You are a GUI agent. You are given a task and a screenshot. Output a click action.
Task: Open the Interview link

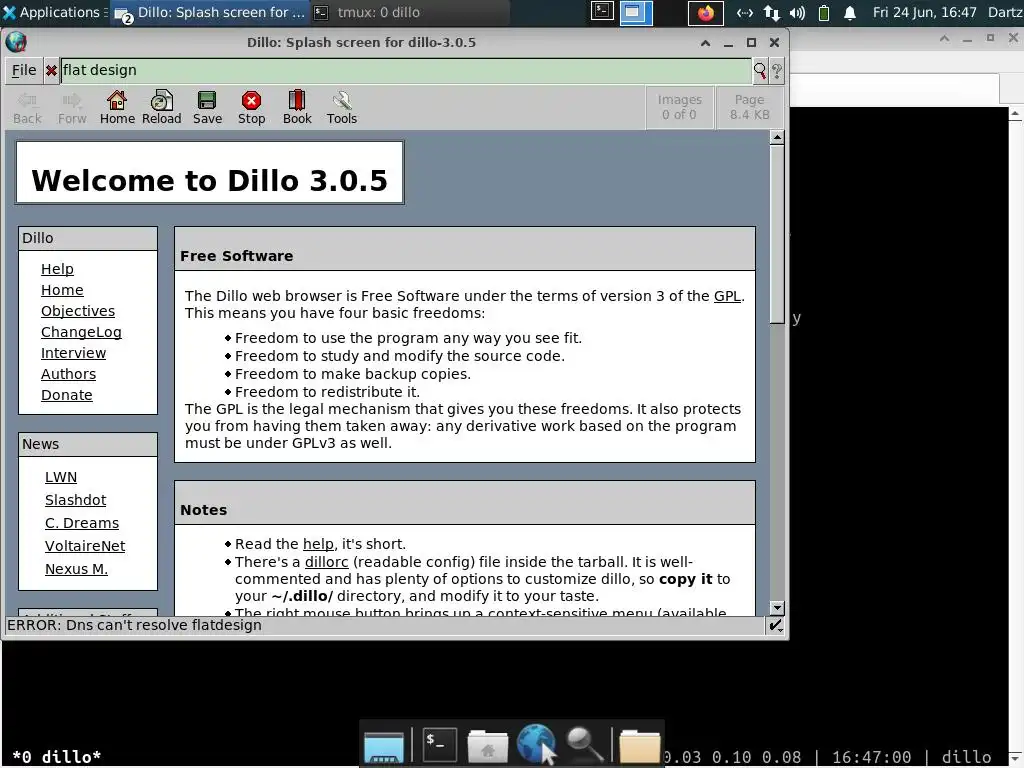73,353
